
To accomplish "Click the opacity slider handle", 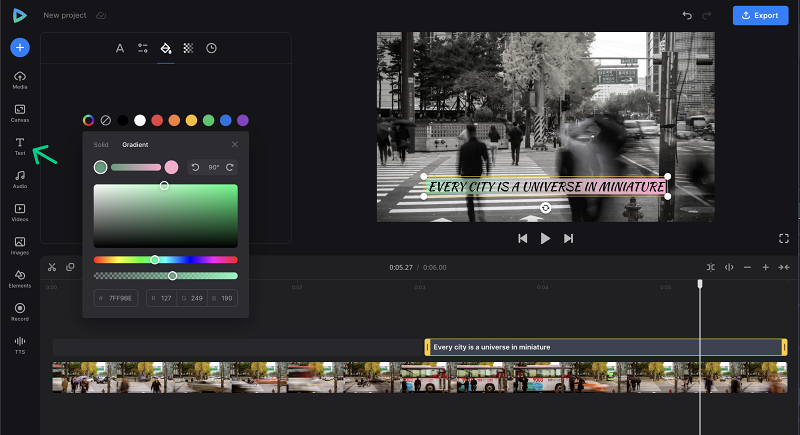I will coord(172,276).
